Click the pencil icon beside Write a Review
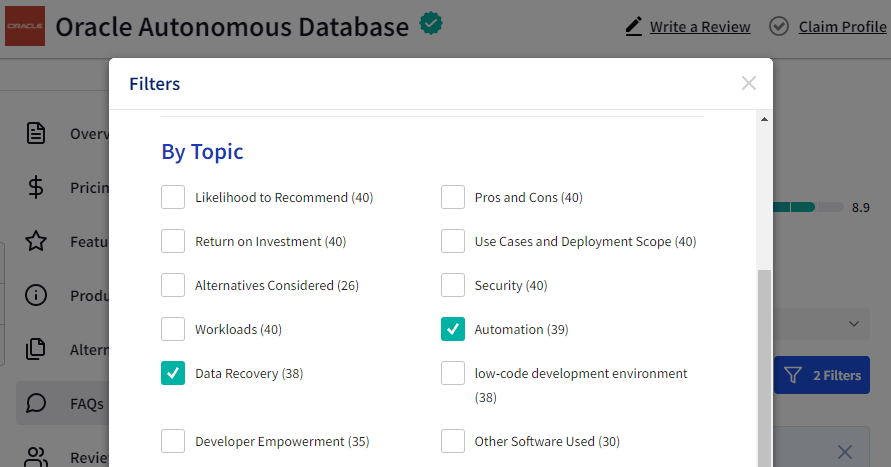This screenshot has height=467, width=891. pos(634,26)
